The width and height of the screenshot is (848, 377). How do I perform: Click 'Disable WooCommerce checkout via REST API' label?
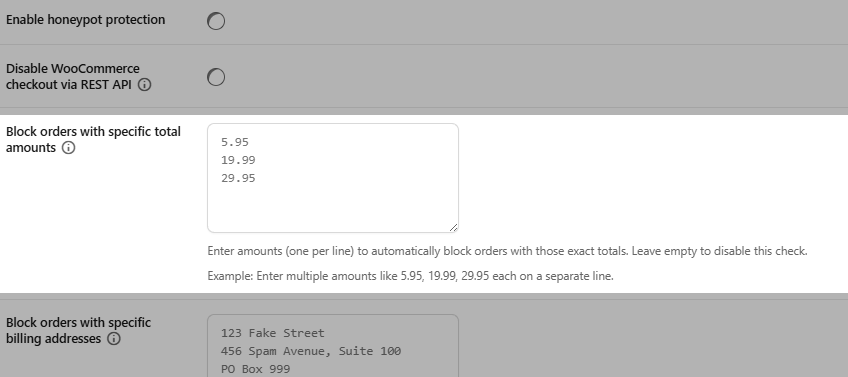pyautogui.click(x=72, y=77)
